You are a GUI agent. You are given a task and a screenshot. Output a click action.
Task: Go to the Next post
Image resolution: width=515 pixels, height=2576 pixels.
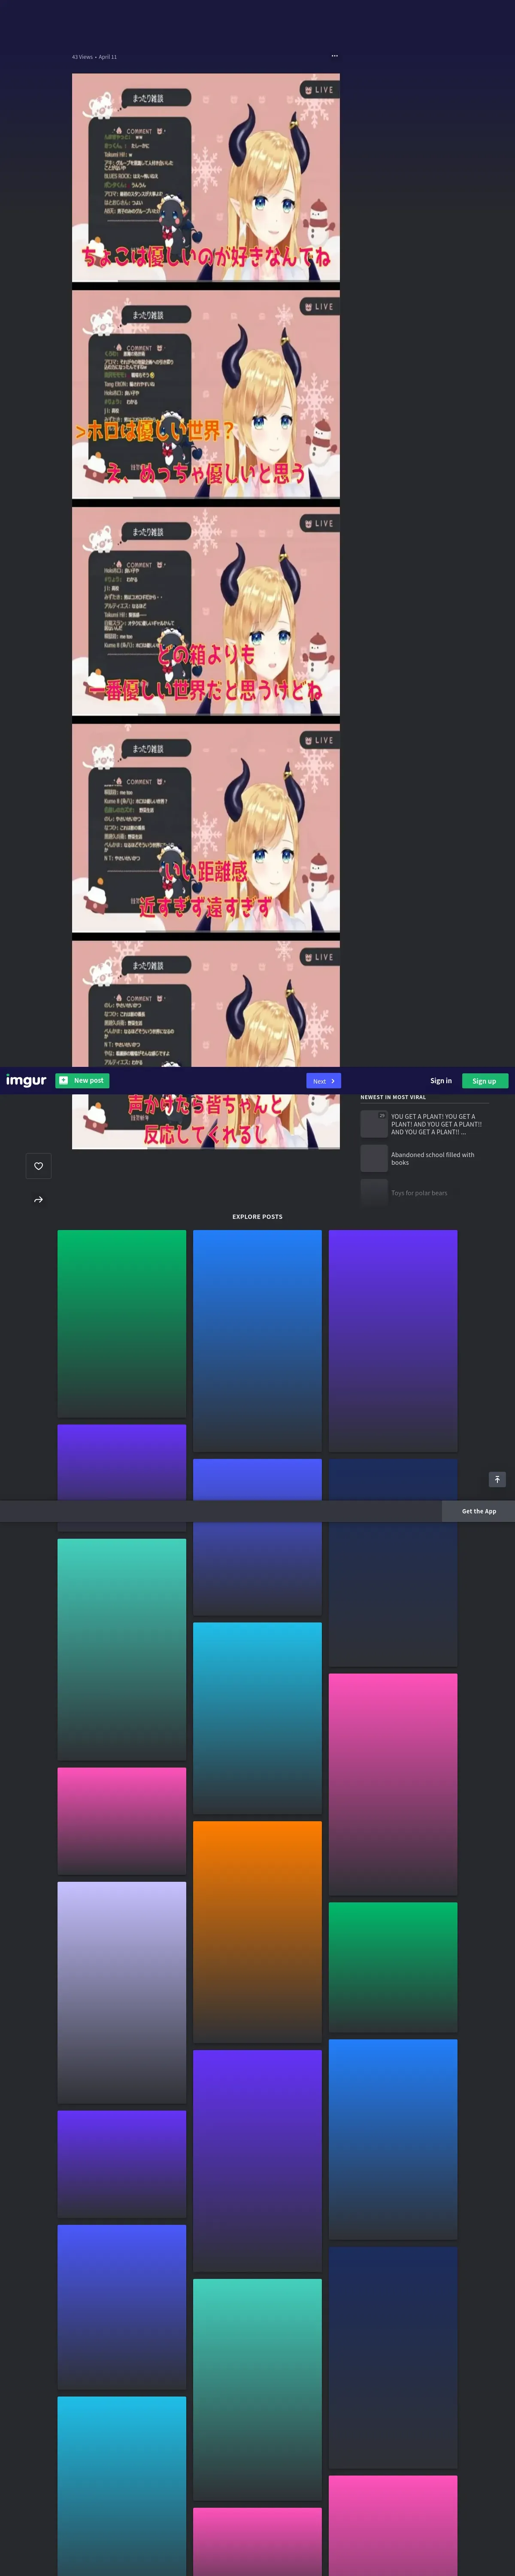[x=323, y=1081]
